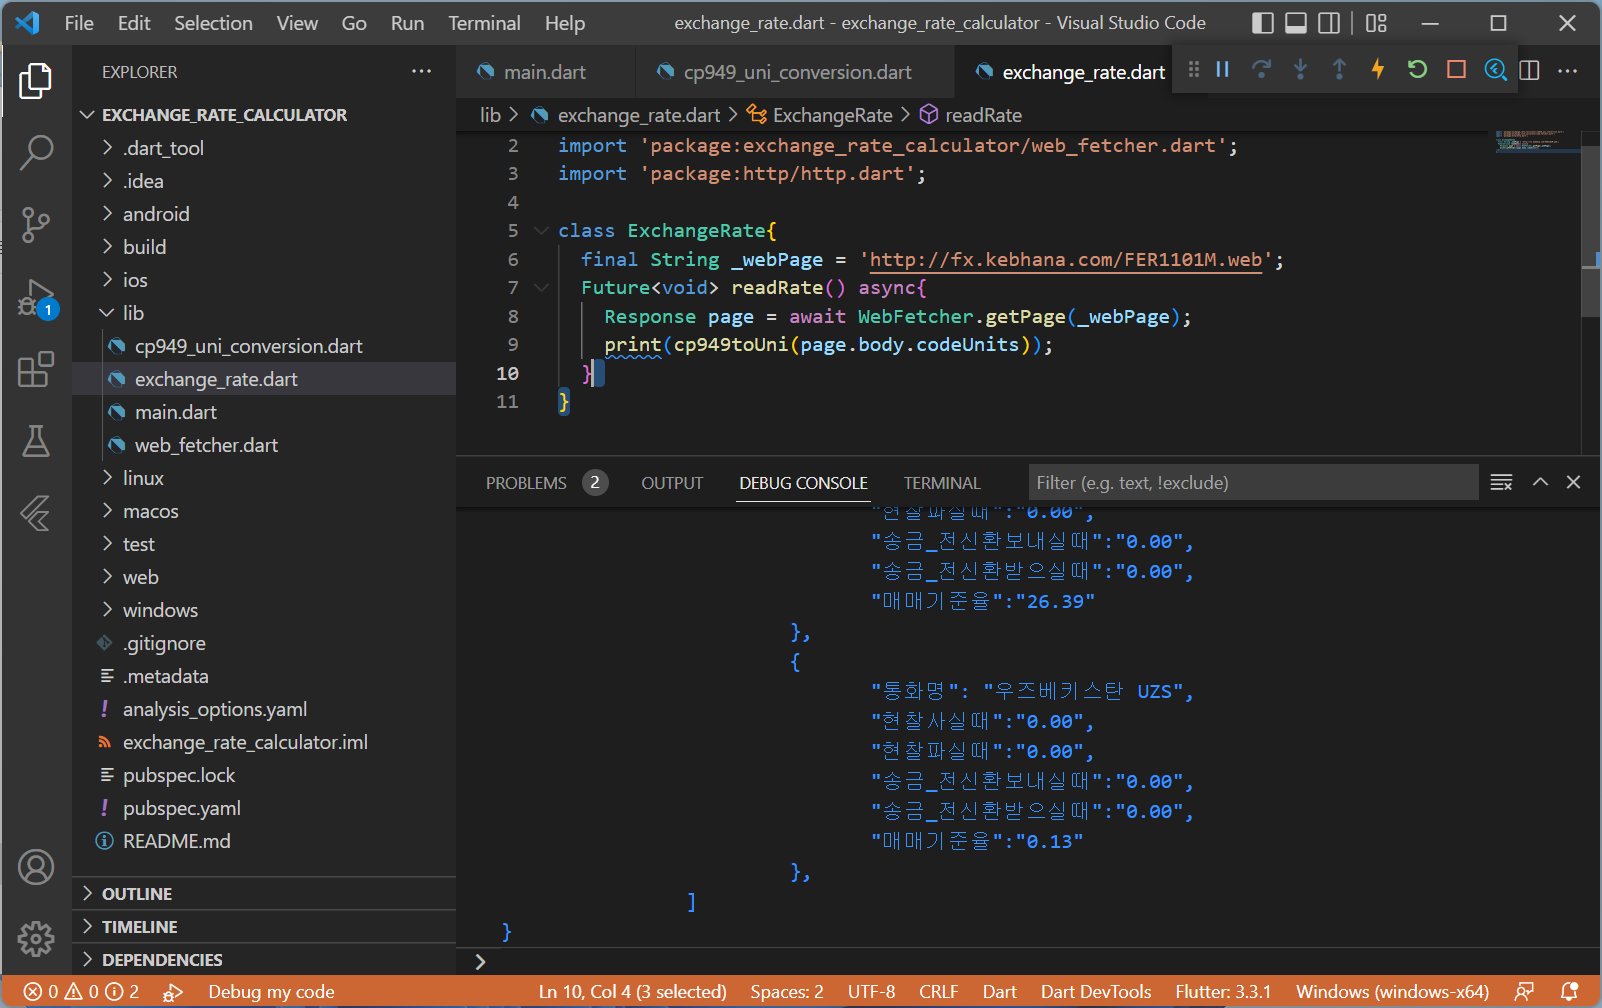1602x1008 pixels.
Task: Expand the TIMELINE section
Action: coord(264,927)
